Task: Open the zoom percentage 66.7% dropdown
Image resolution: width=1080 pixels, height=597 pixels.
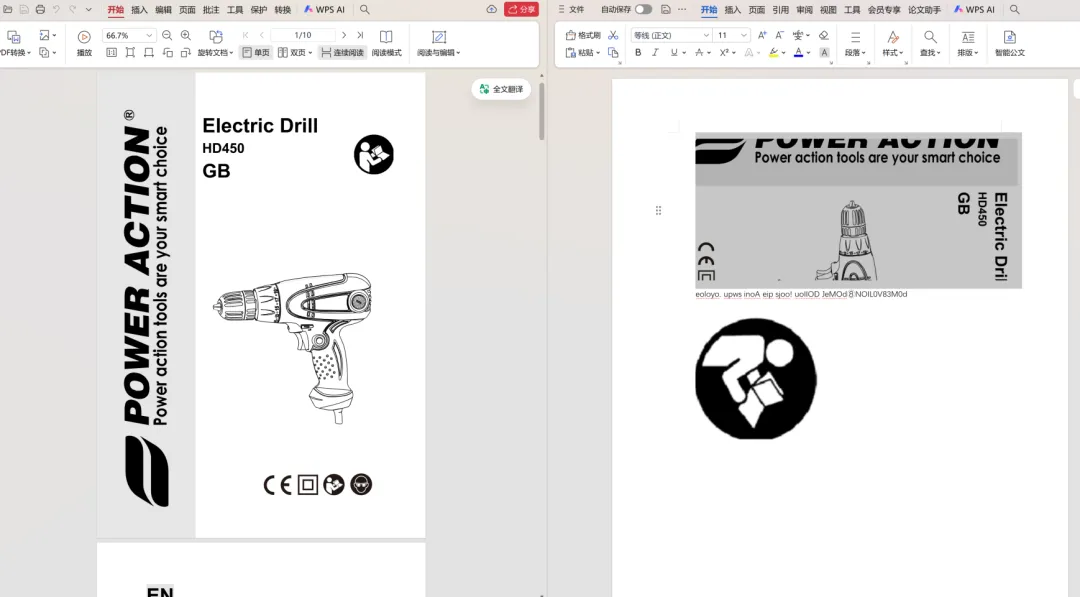Action: click(x=149, y=35)
